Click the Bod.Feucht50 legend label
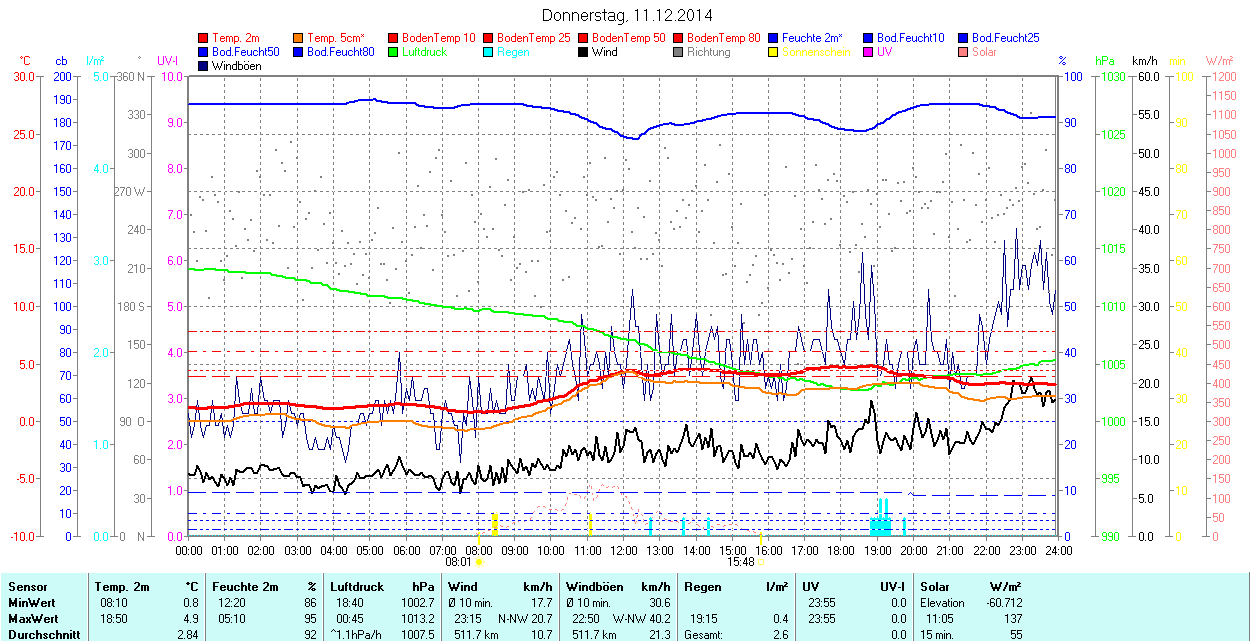Viewport: 1250px width, 641px height. pos(246,52)
